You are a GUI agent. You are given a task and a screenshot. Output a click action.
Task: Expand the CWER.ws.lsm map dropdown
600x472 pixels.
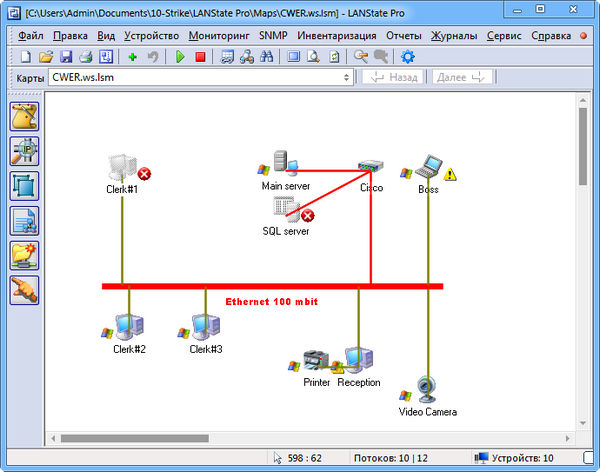(x=347, y=77)
